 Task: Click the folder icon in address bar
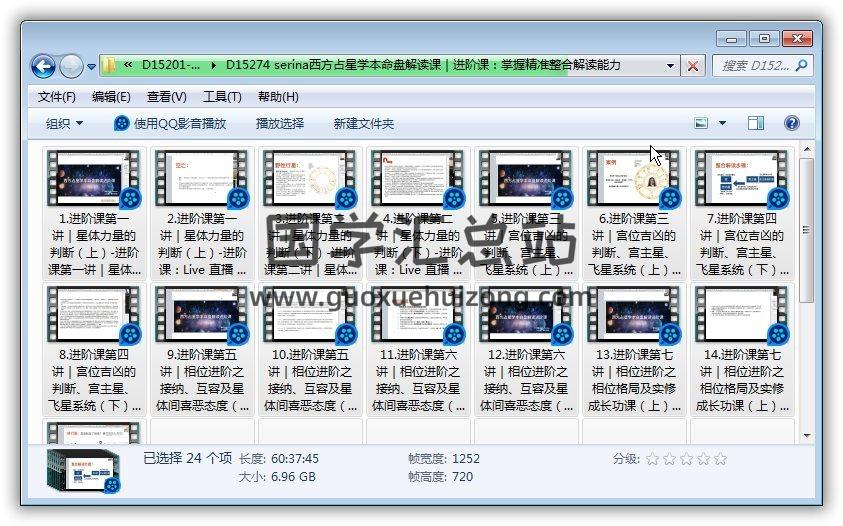[111, 66]
